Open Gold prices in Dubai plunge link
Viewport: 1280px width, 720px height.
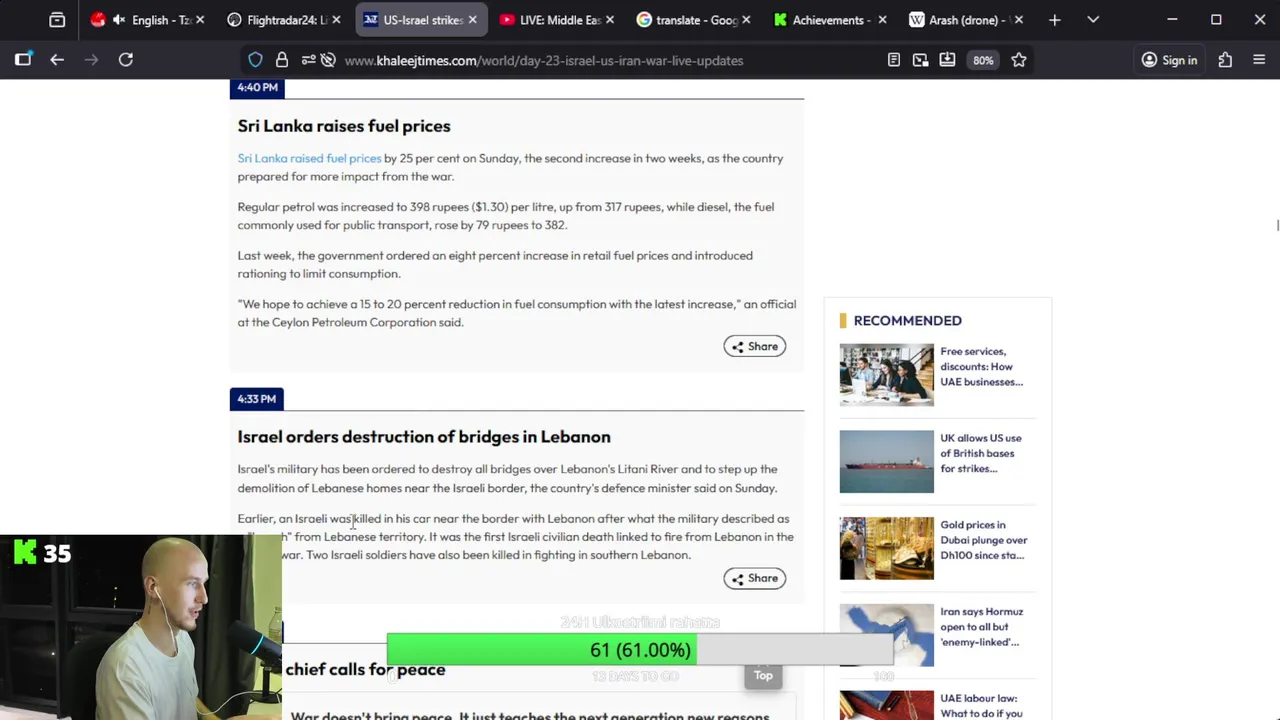(984, 540)
